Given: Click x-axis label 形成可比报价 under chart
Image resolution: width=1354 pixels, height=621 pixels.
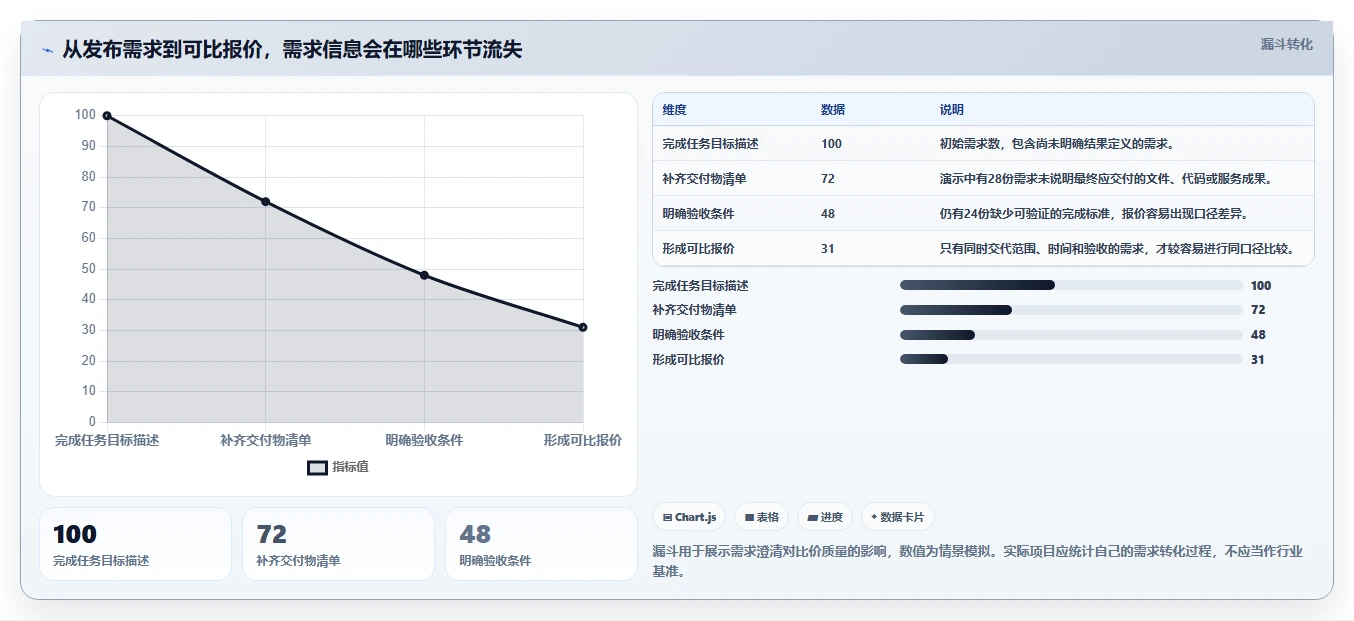Looking at the screenshot, I should (x=583, y=440).
